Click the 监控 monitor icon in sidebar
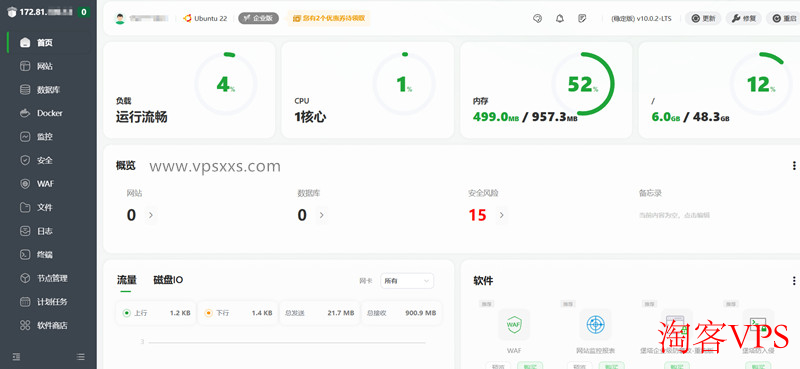800x369 pixels. [25, 137]
